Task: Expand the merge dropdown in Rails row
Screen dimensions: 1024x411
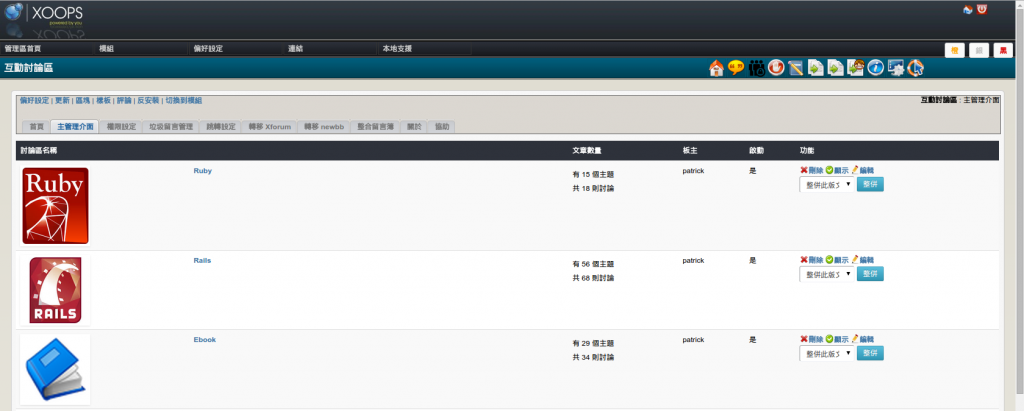Action: coord(826,274)
